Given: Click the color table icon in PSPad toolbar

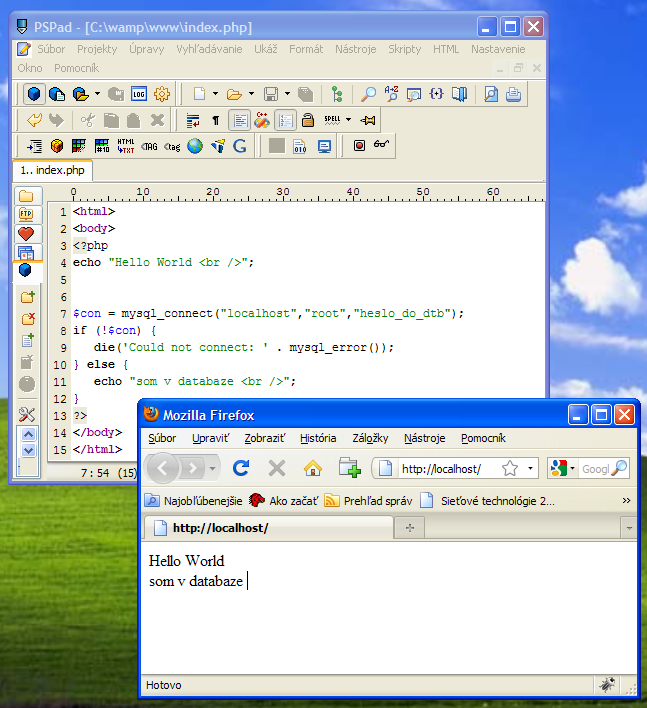Looking at the screenshot, I should pyautogui.click(x=79, y=146).
